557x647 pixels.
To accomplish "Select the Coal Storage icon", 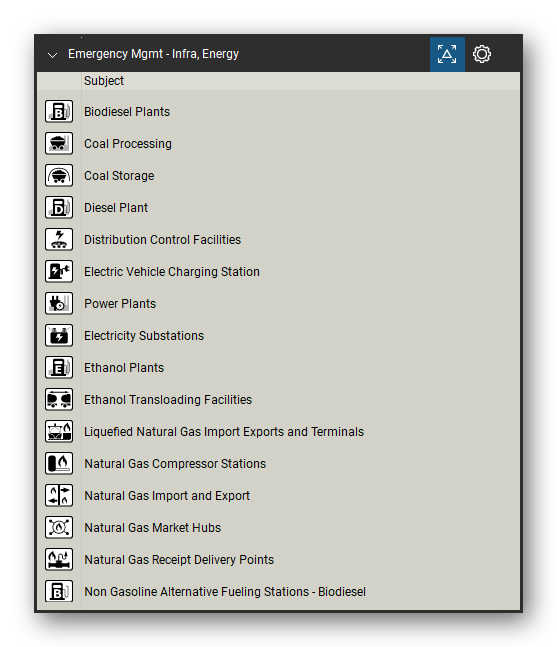I will pyautogui.click(x=59, y=175).
